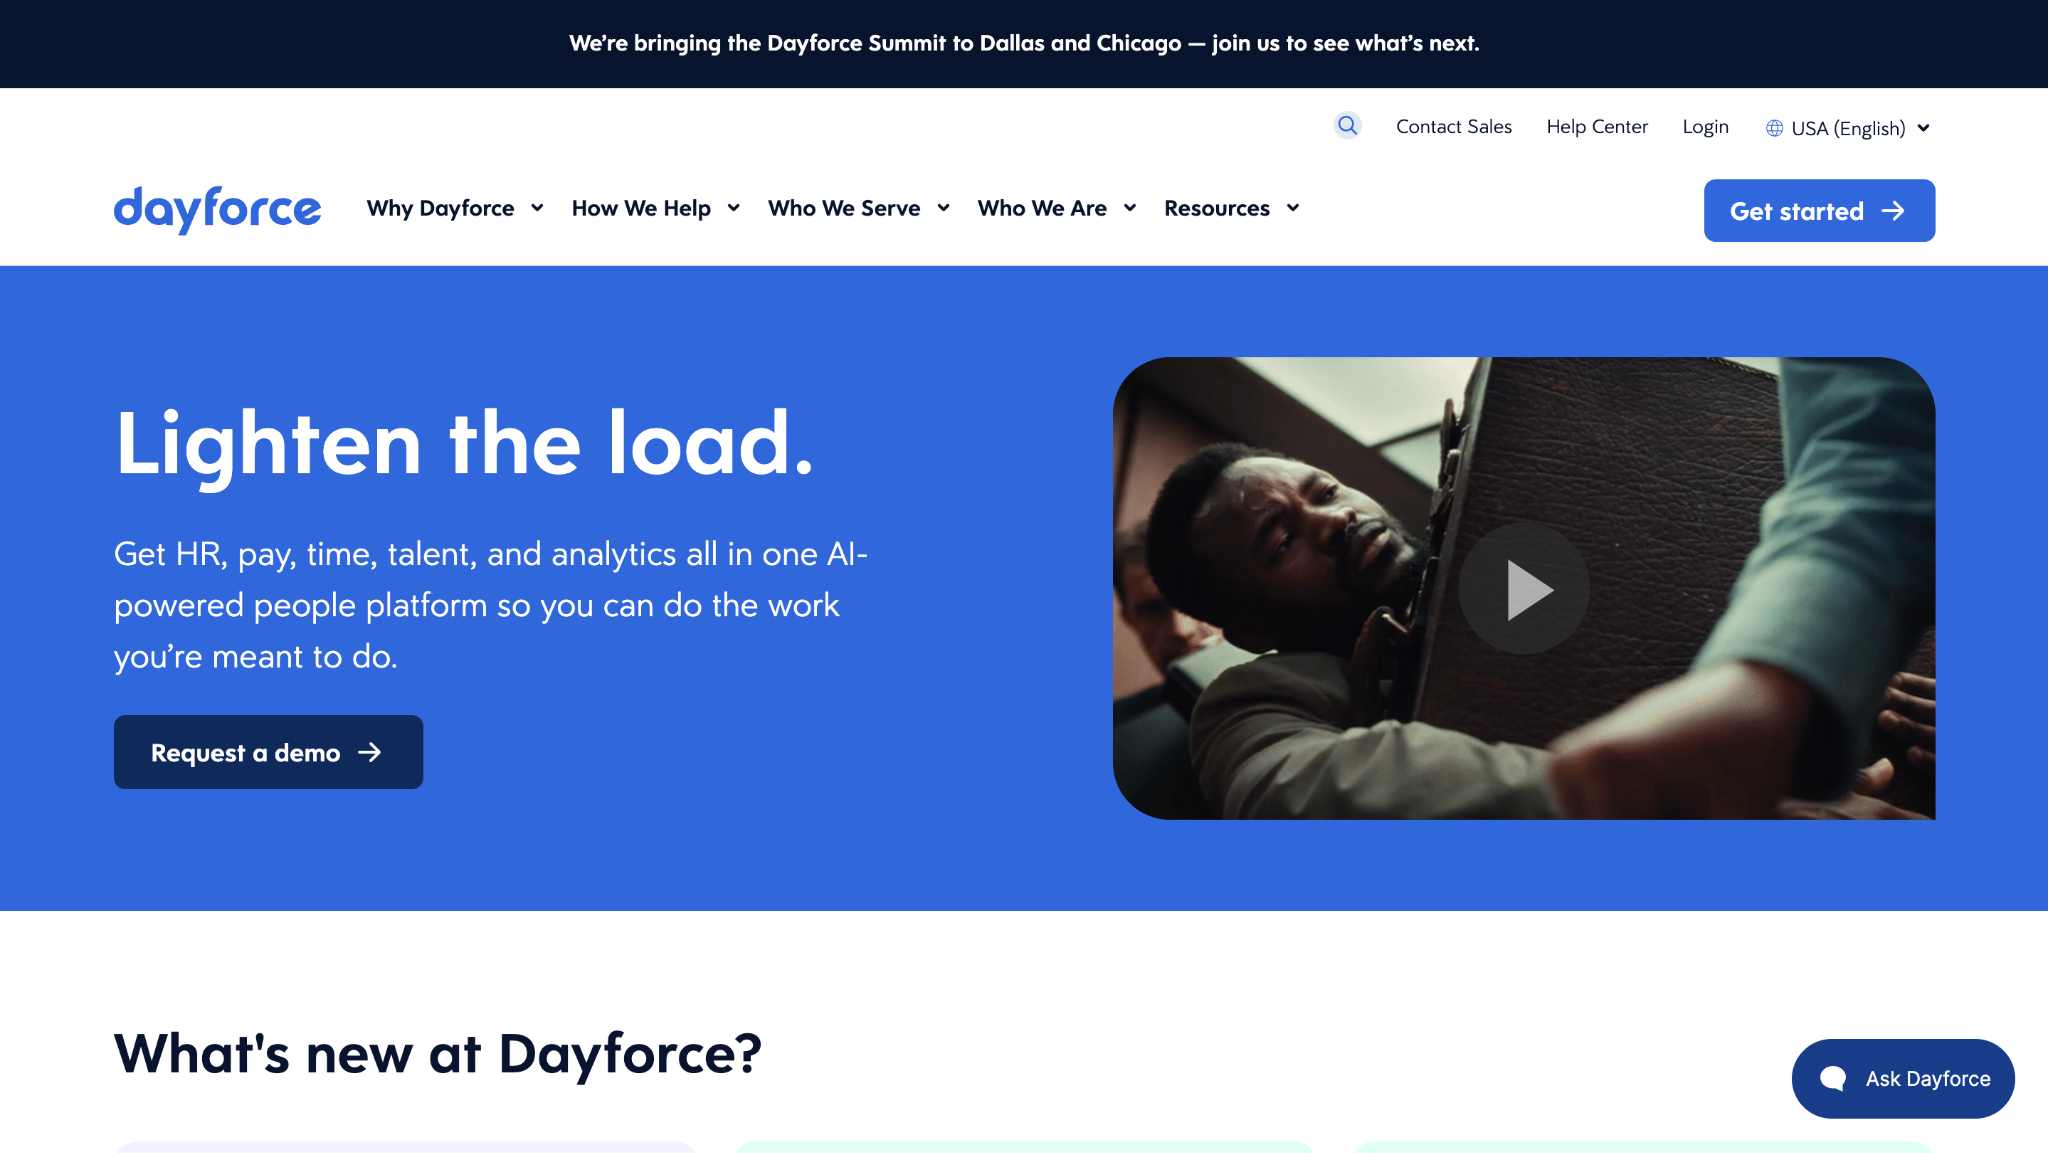Screen dimensions: 2048x1153
Task: Click the Dayforce logo
Action: (217, 210)
